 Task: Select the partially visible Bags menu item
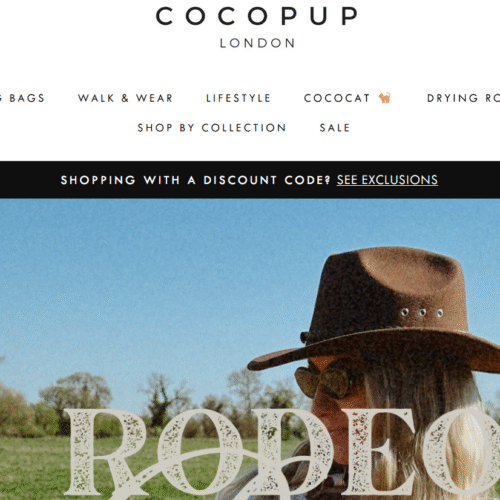click(x=22, y=98)
